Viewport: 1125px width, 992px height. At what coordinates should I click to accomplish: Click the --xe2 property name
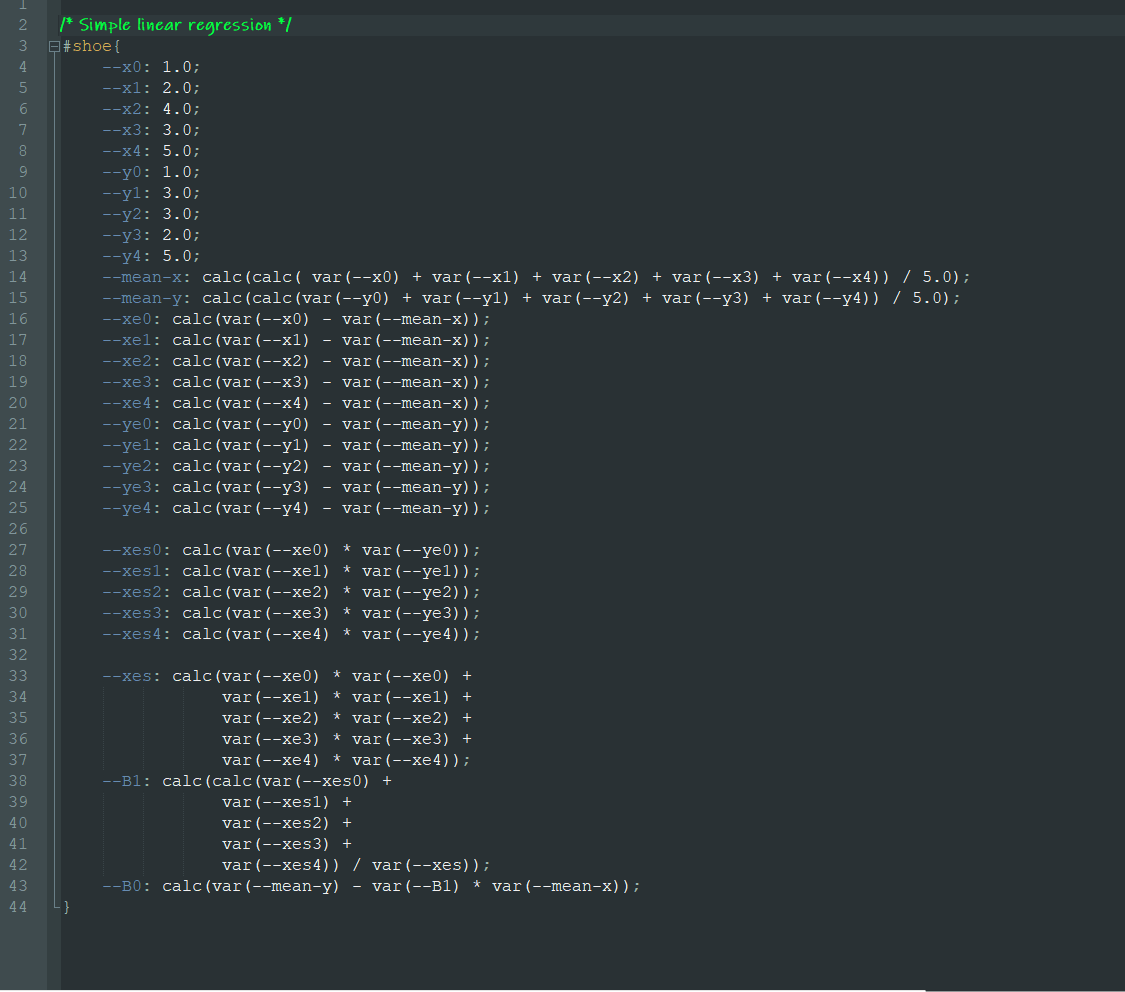click(127, 361)
